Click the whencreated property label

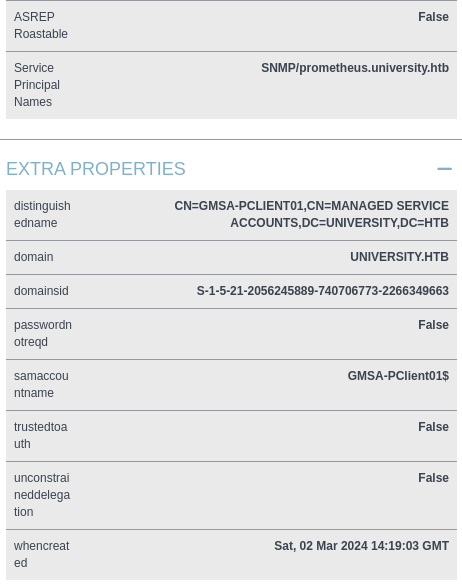pos(41,554)
